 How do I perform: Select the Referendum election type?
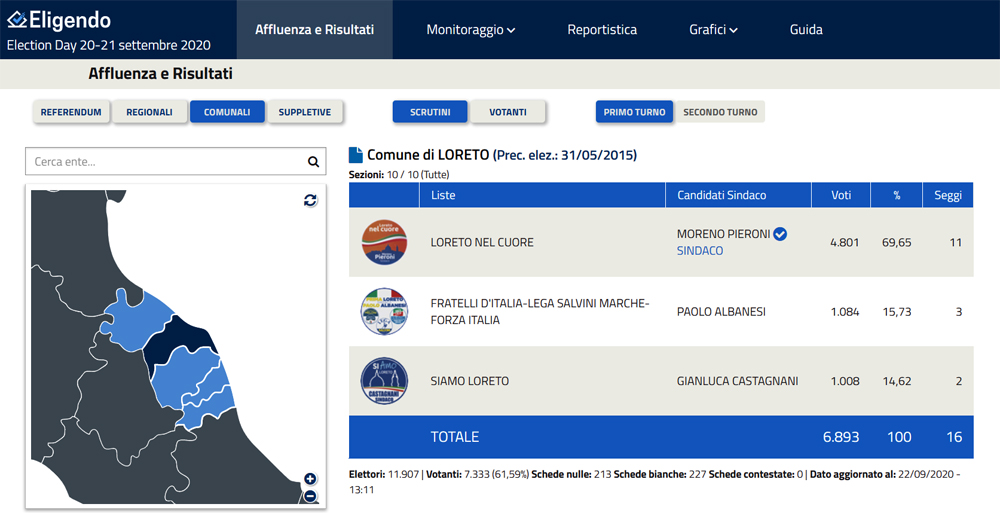coord(71,112)
